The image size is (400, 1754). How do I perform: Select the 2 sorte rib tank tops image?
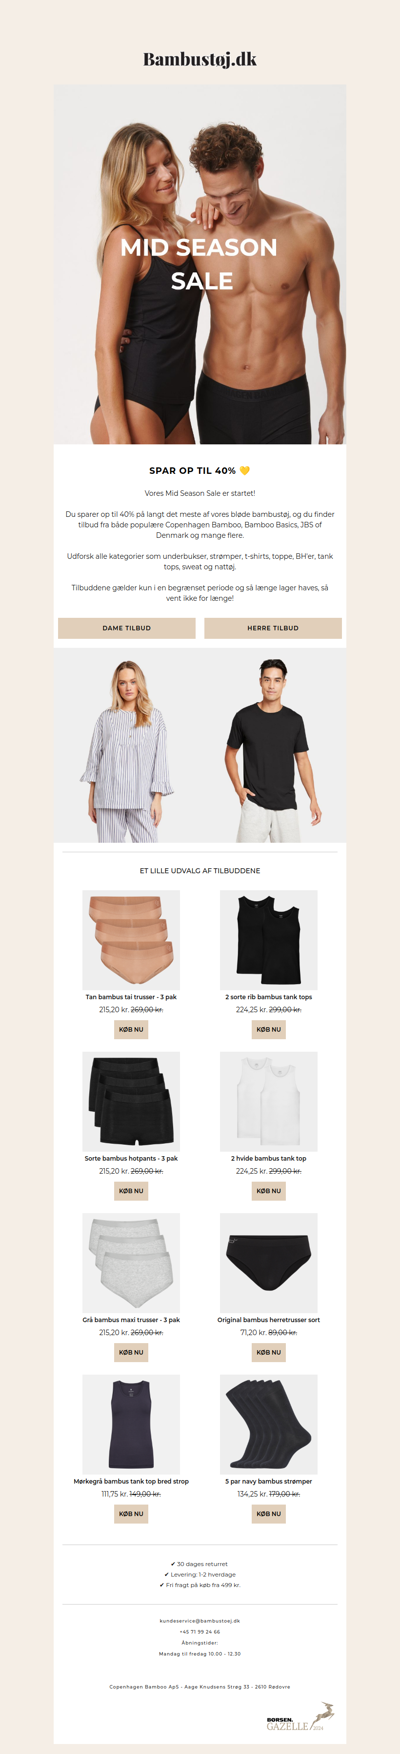point(269,940)
